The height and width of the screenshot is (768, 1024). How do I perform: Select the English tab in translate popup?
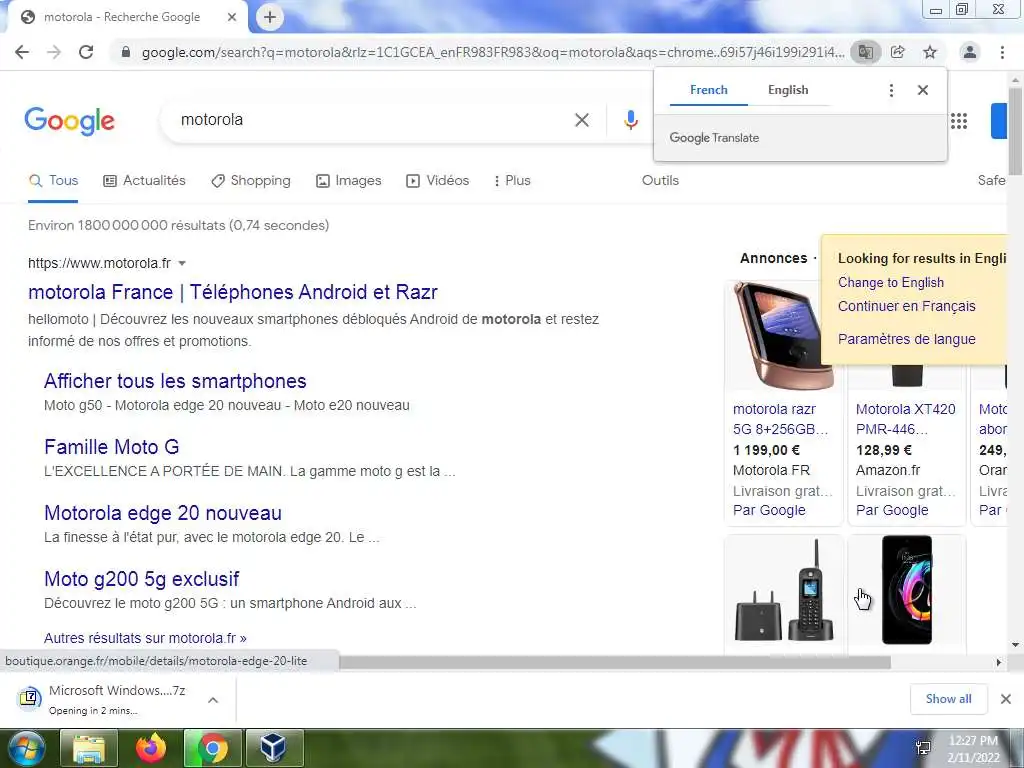(788, 90)
